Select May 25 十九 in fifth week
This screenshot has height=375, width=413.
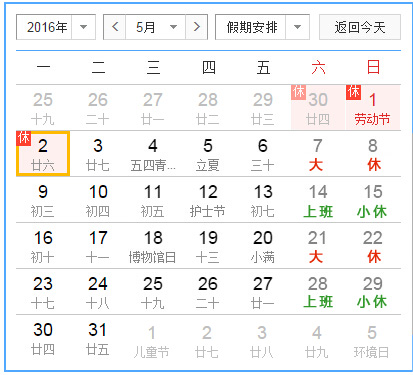pyautogui.click(x=153, y=292)
